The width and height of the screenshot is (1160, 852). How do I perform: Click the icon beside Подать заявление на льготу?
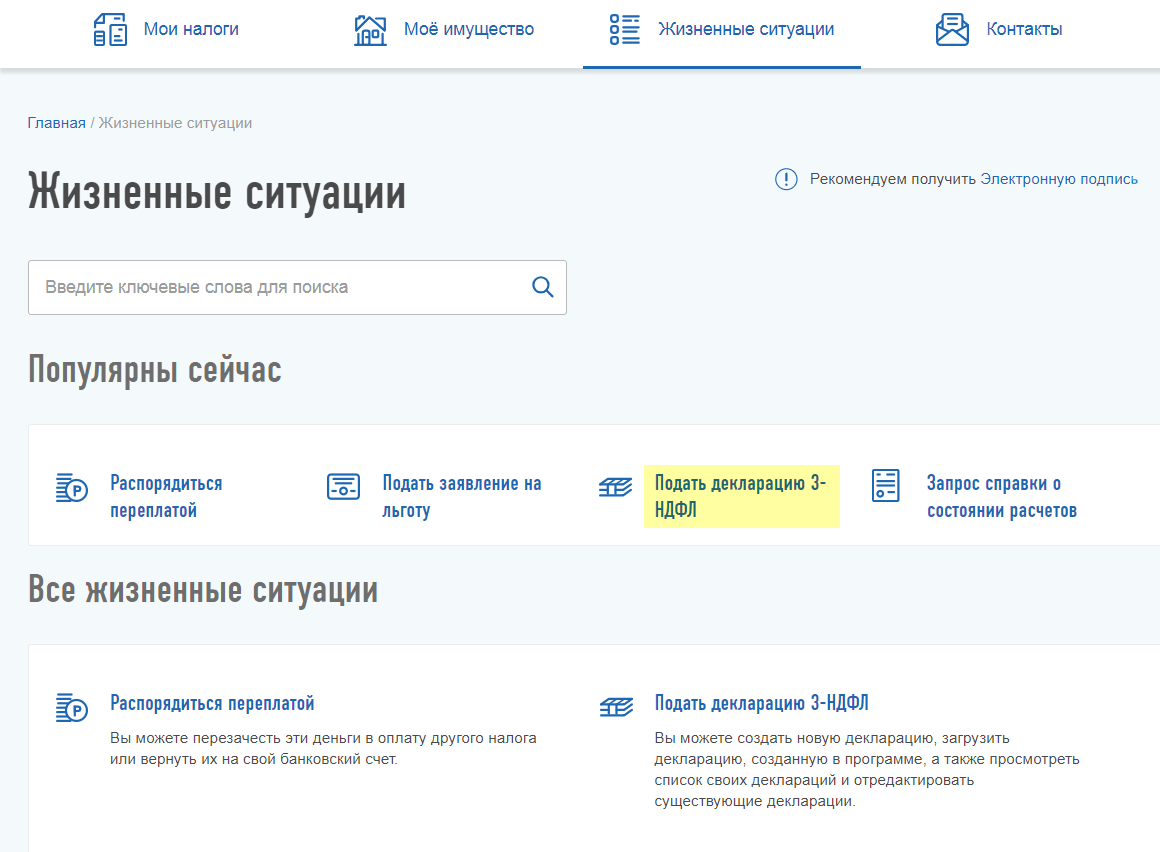click(343, 487)
